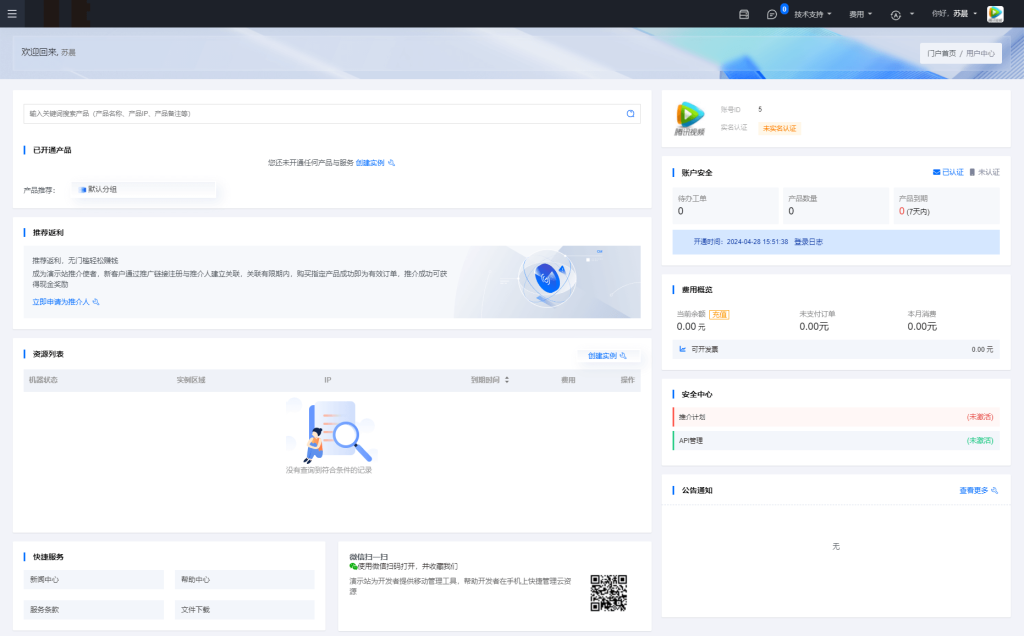This screenshot has width=1024, height=636.
Task: Open message notifications with the chat bubble icon
Action: pos(770,14)
